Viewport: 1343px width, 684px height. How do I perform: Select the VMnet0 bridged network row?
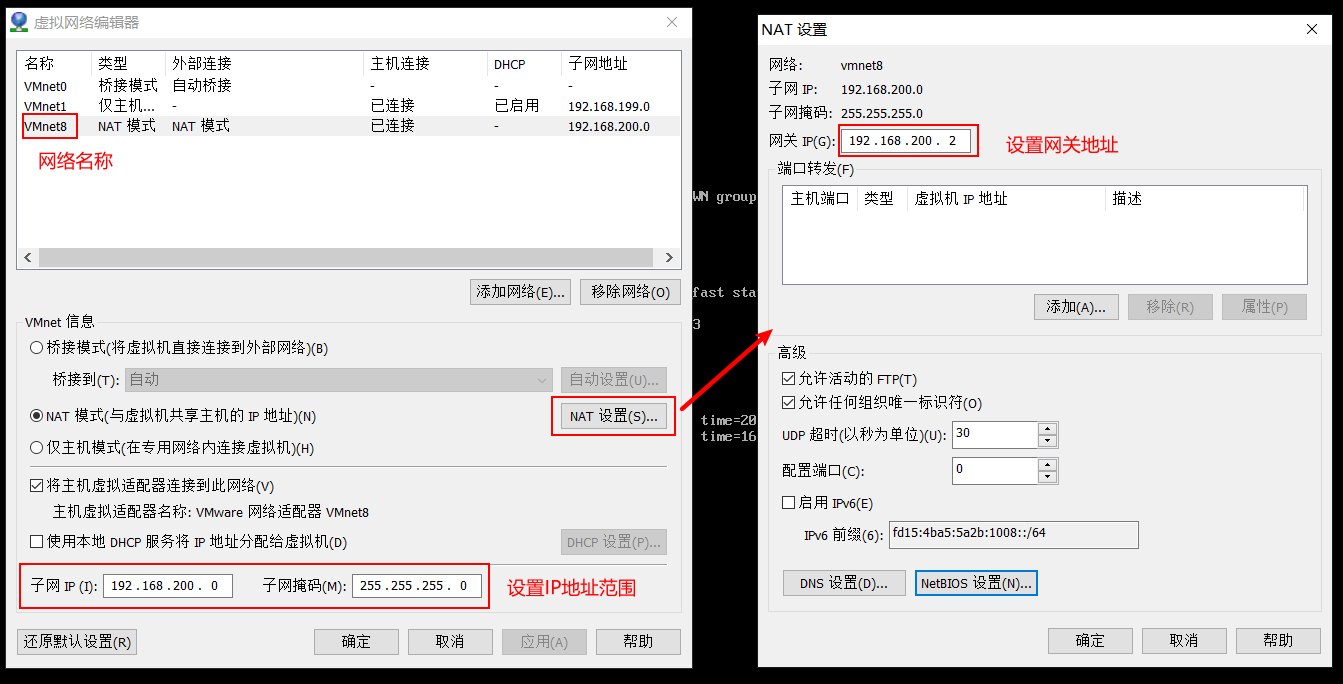click(x=46, y=86)
